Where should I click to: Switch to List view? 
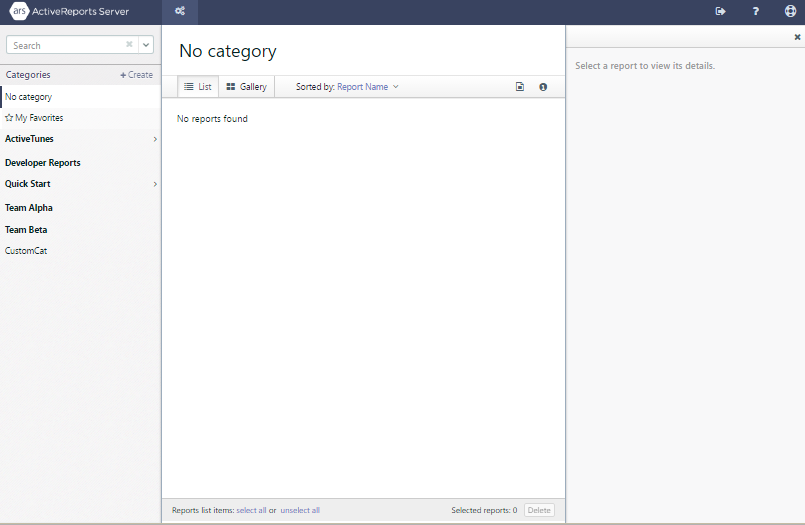click(x=198, y=87)
